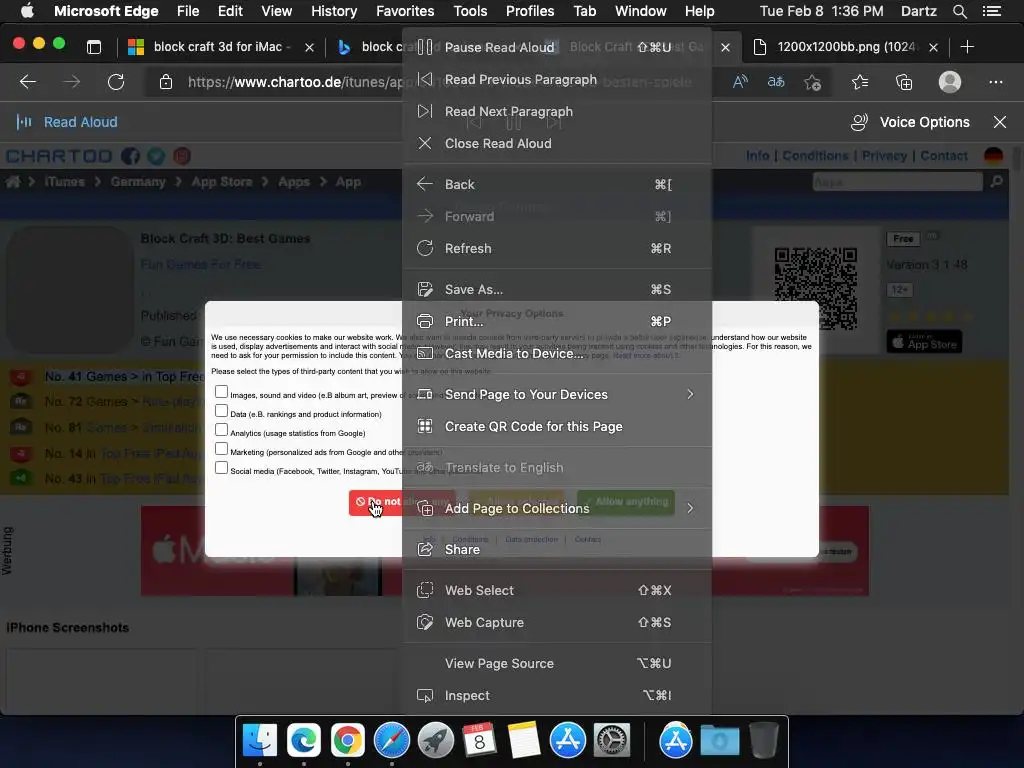Open the Favorites list icon
The height and width of the screenshot is (768, 1024).
pos(860,82)
